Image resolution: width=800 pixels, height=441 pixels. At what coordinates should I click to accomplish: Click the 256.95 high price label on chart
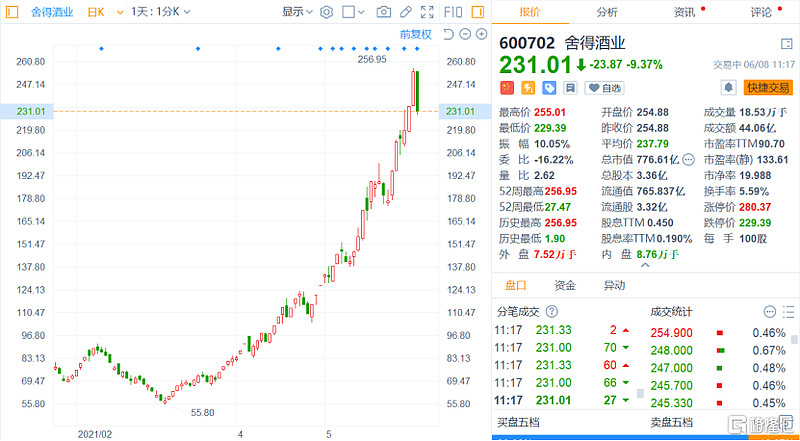pos(373,59)
